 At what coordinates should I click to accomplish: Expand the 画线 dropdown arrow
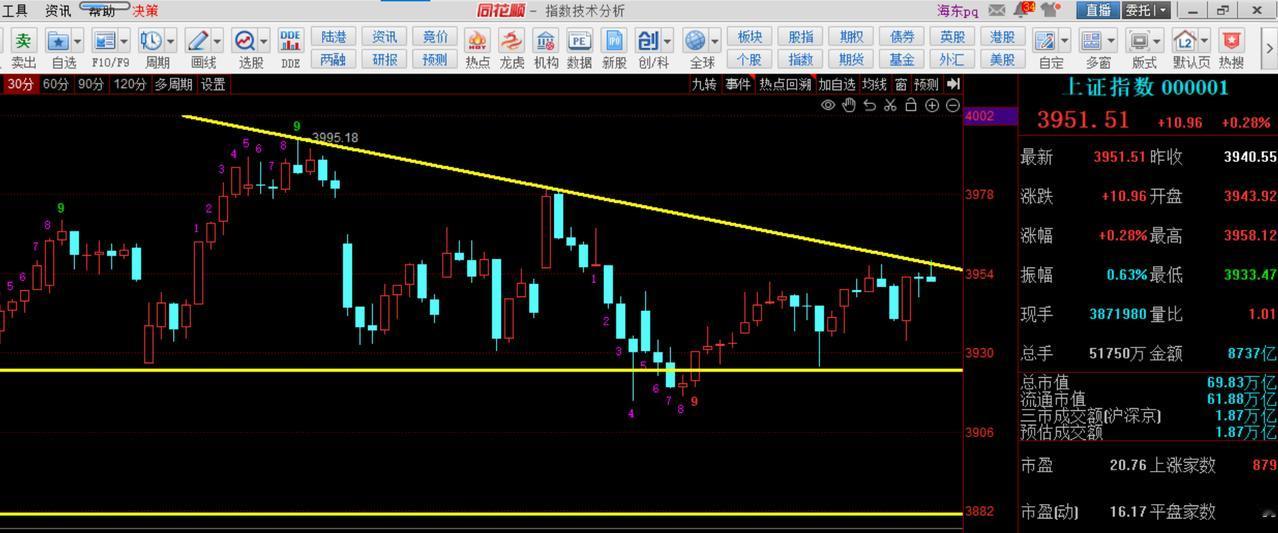click(x=217, y=41)
